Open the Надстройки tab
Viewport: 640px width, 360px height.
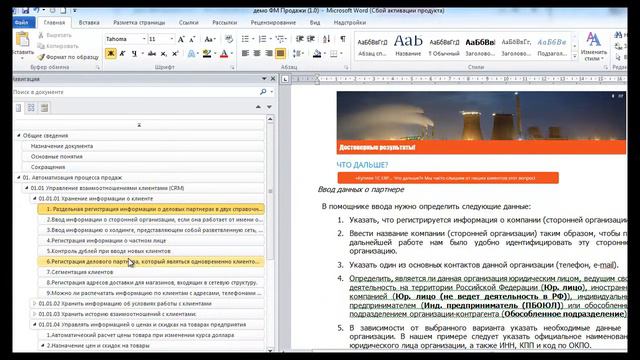(350, 23)
